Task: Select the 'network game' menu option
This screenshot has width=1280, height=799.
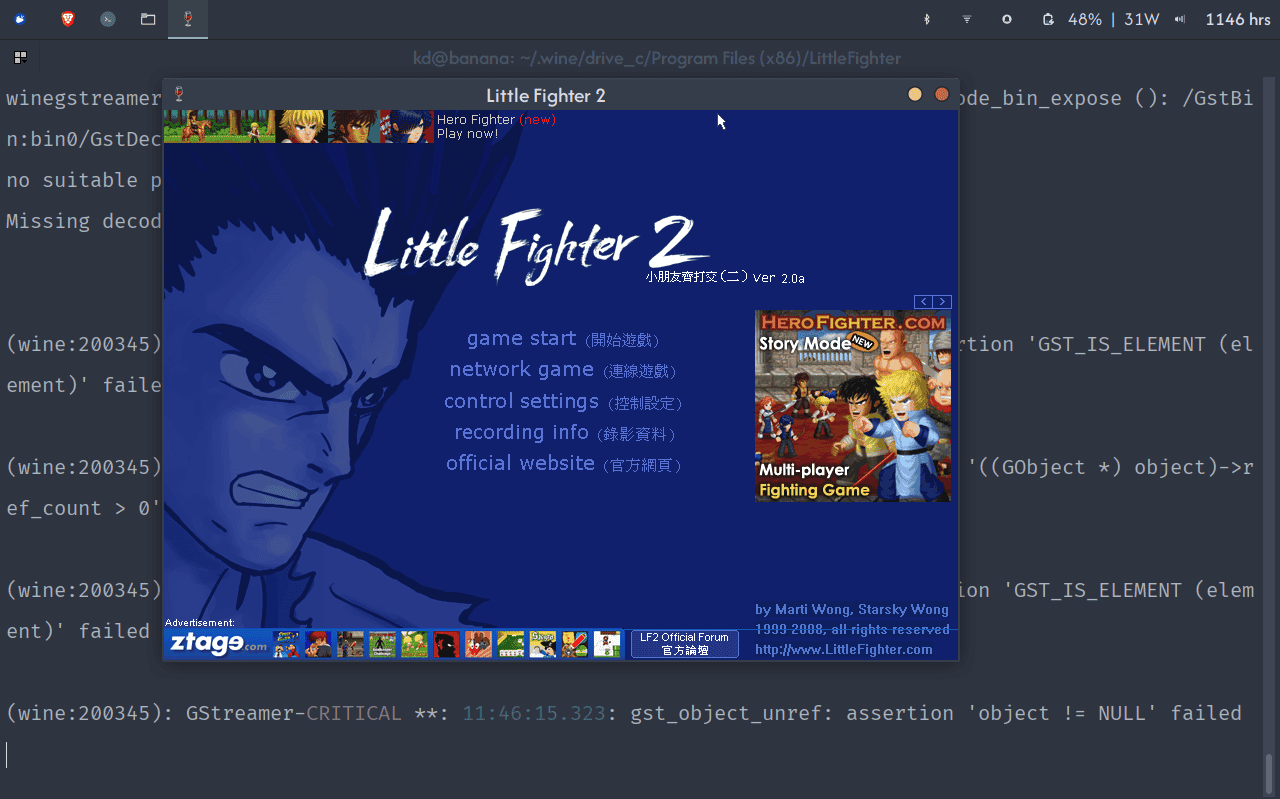Action: tap(521, 370)
